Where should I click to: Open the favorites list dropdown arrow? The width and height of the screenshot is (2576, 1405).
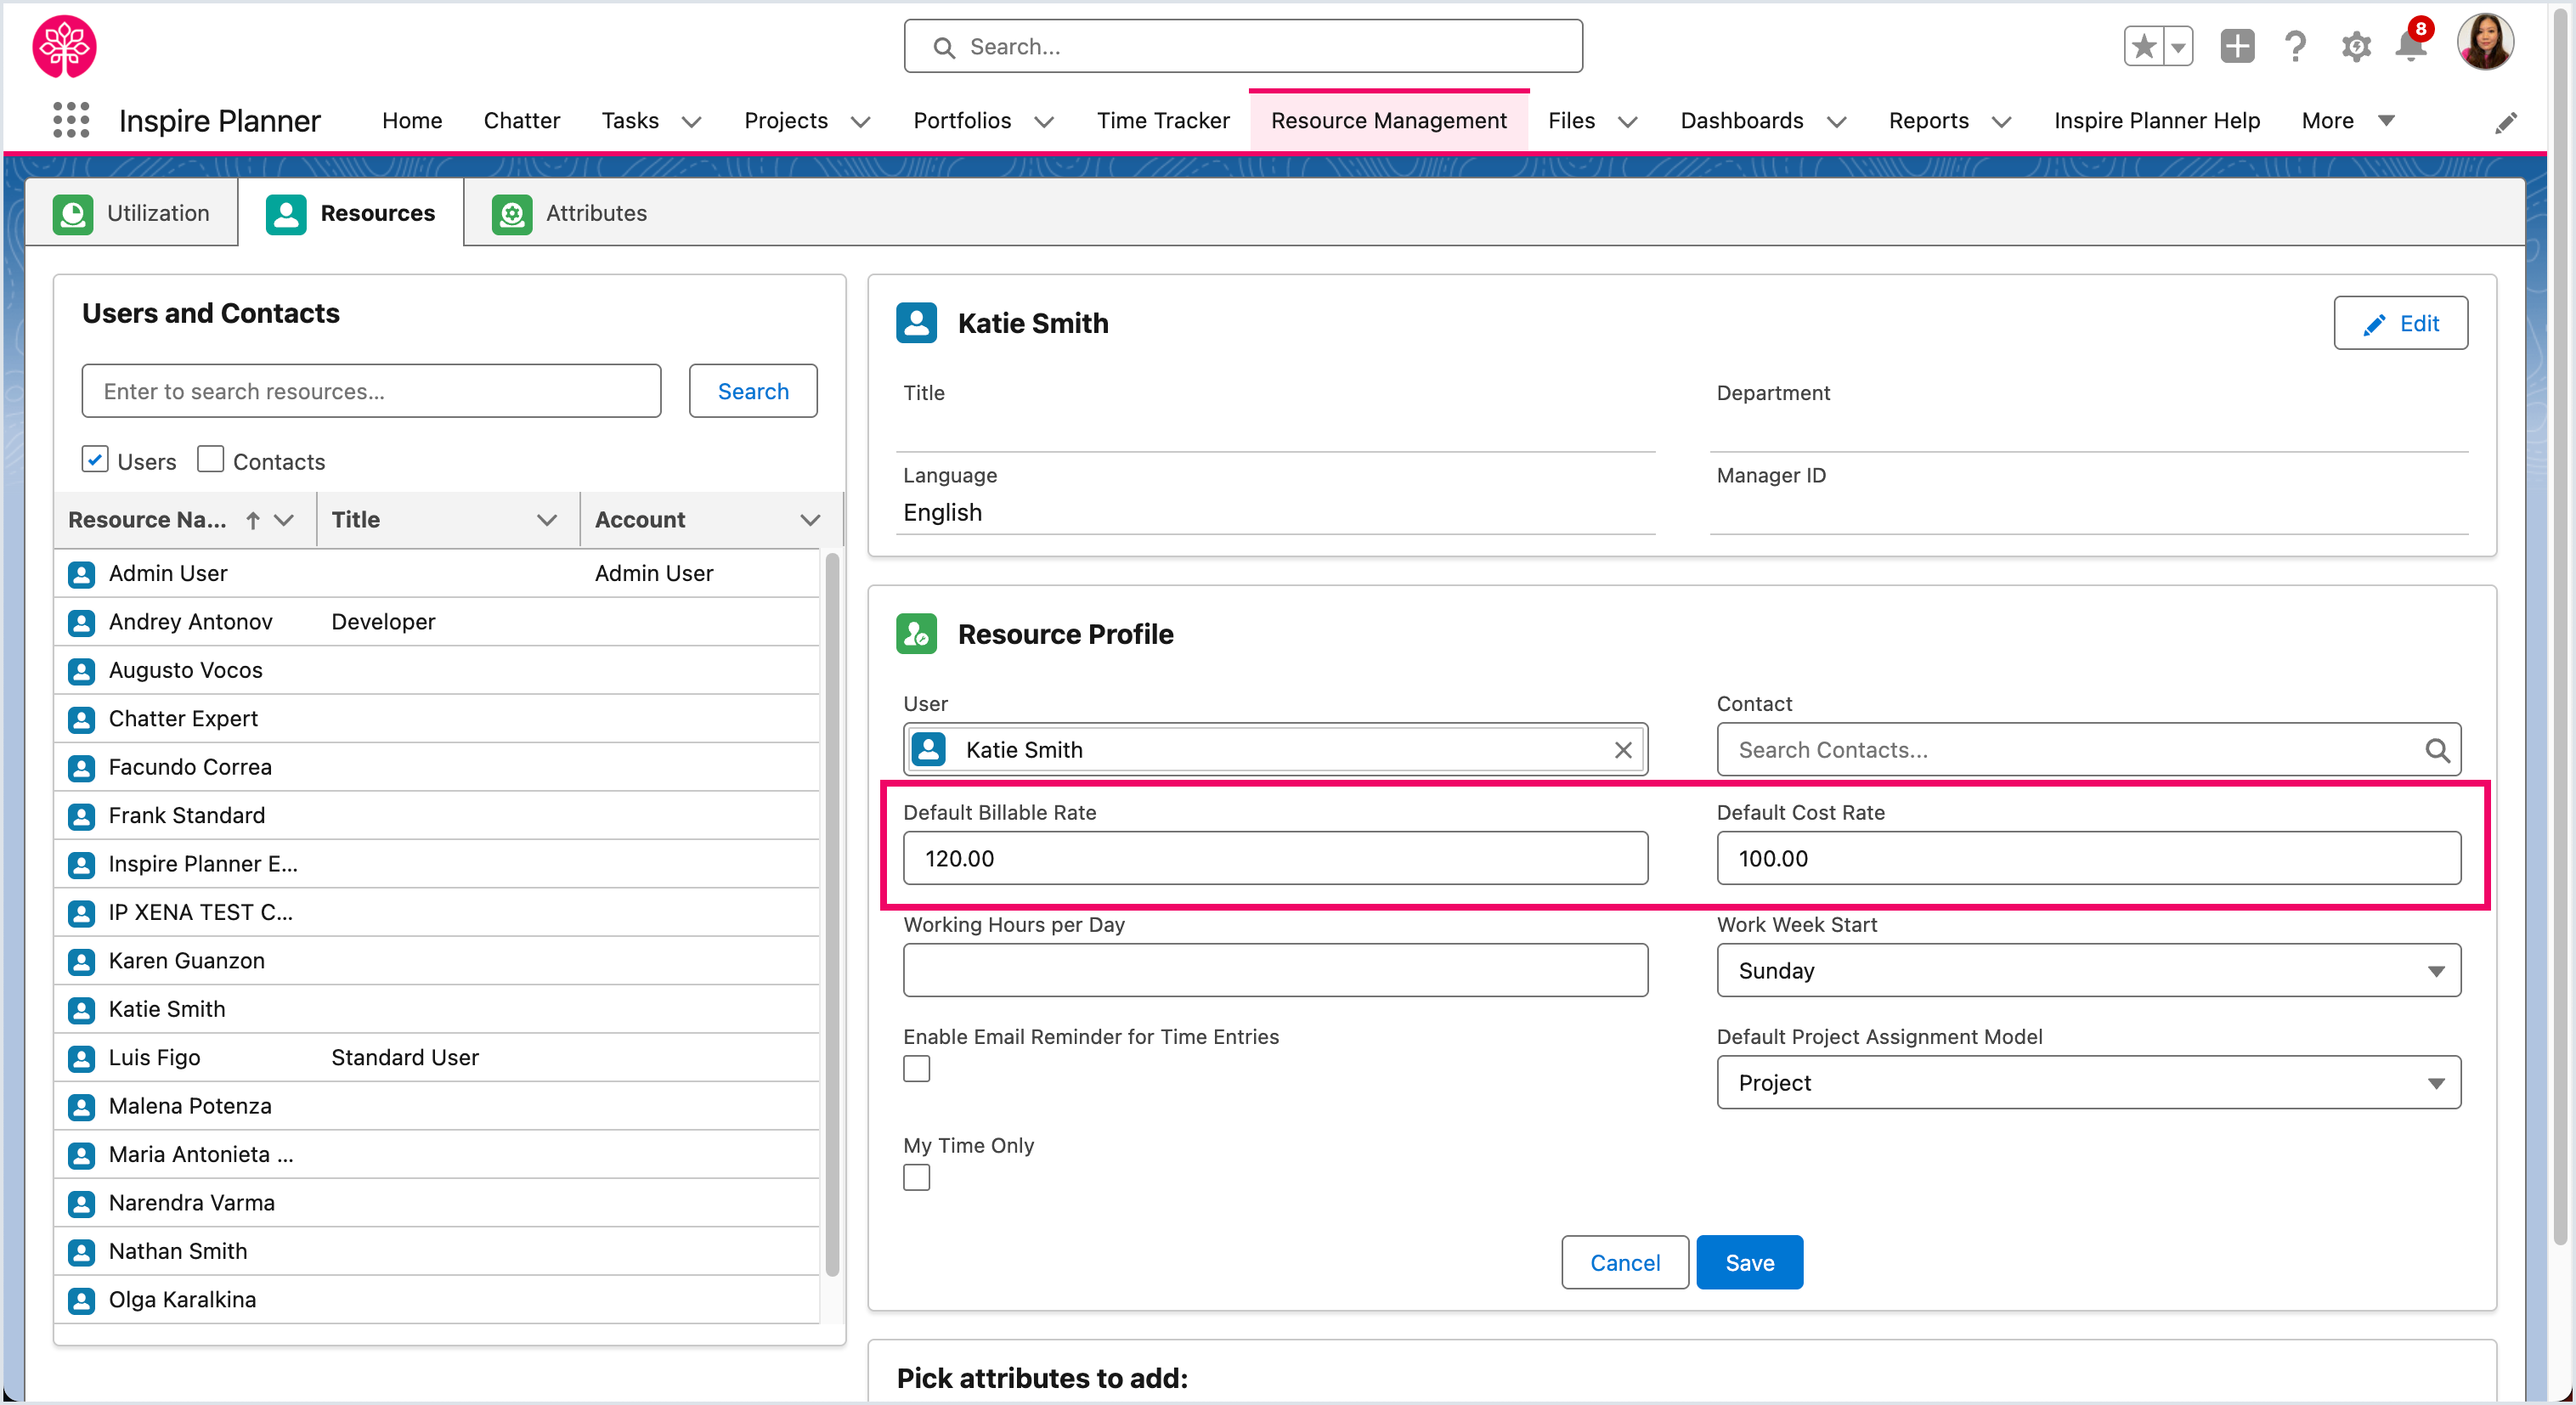pos(2178,46)
